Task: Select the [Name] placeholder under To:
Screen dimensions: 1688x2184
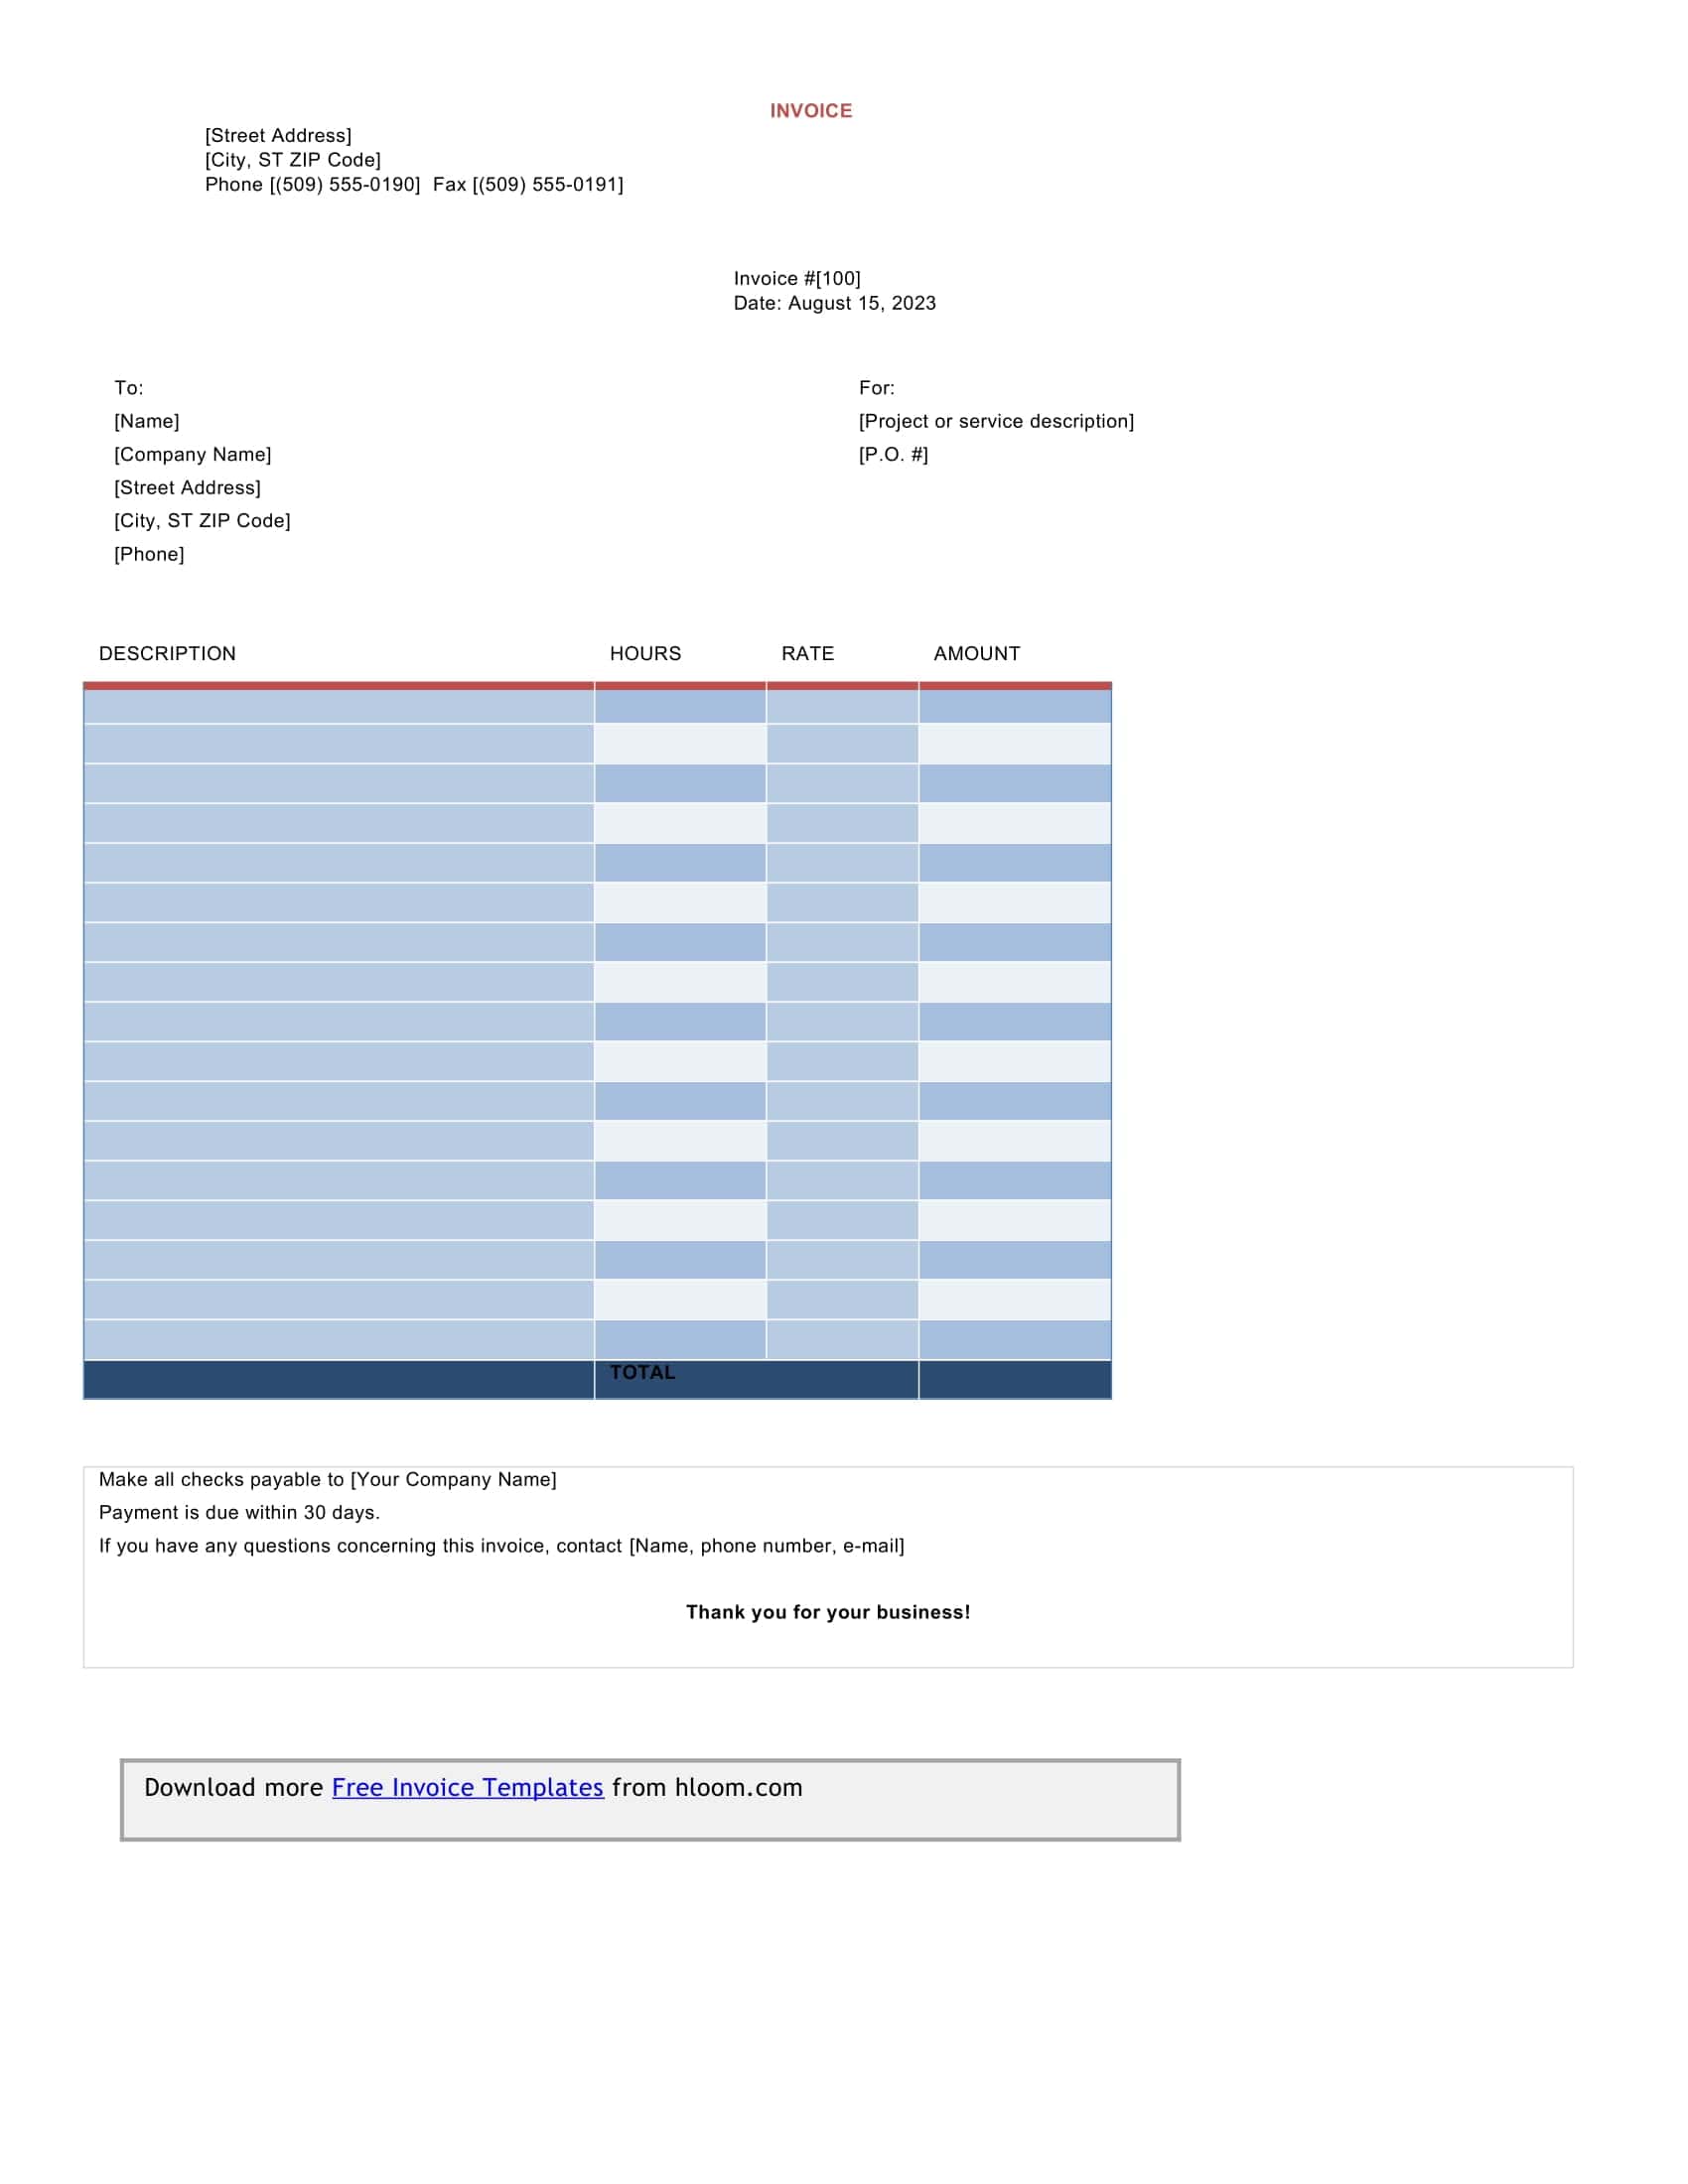Action: coord(146,421)
